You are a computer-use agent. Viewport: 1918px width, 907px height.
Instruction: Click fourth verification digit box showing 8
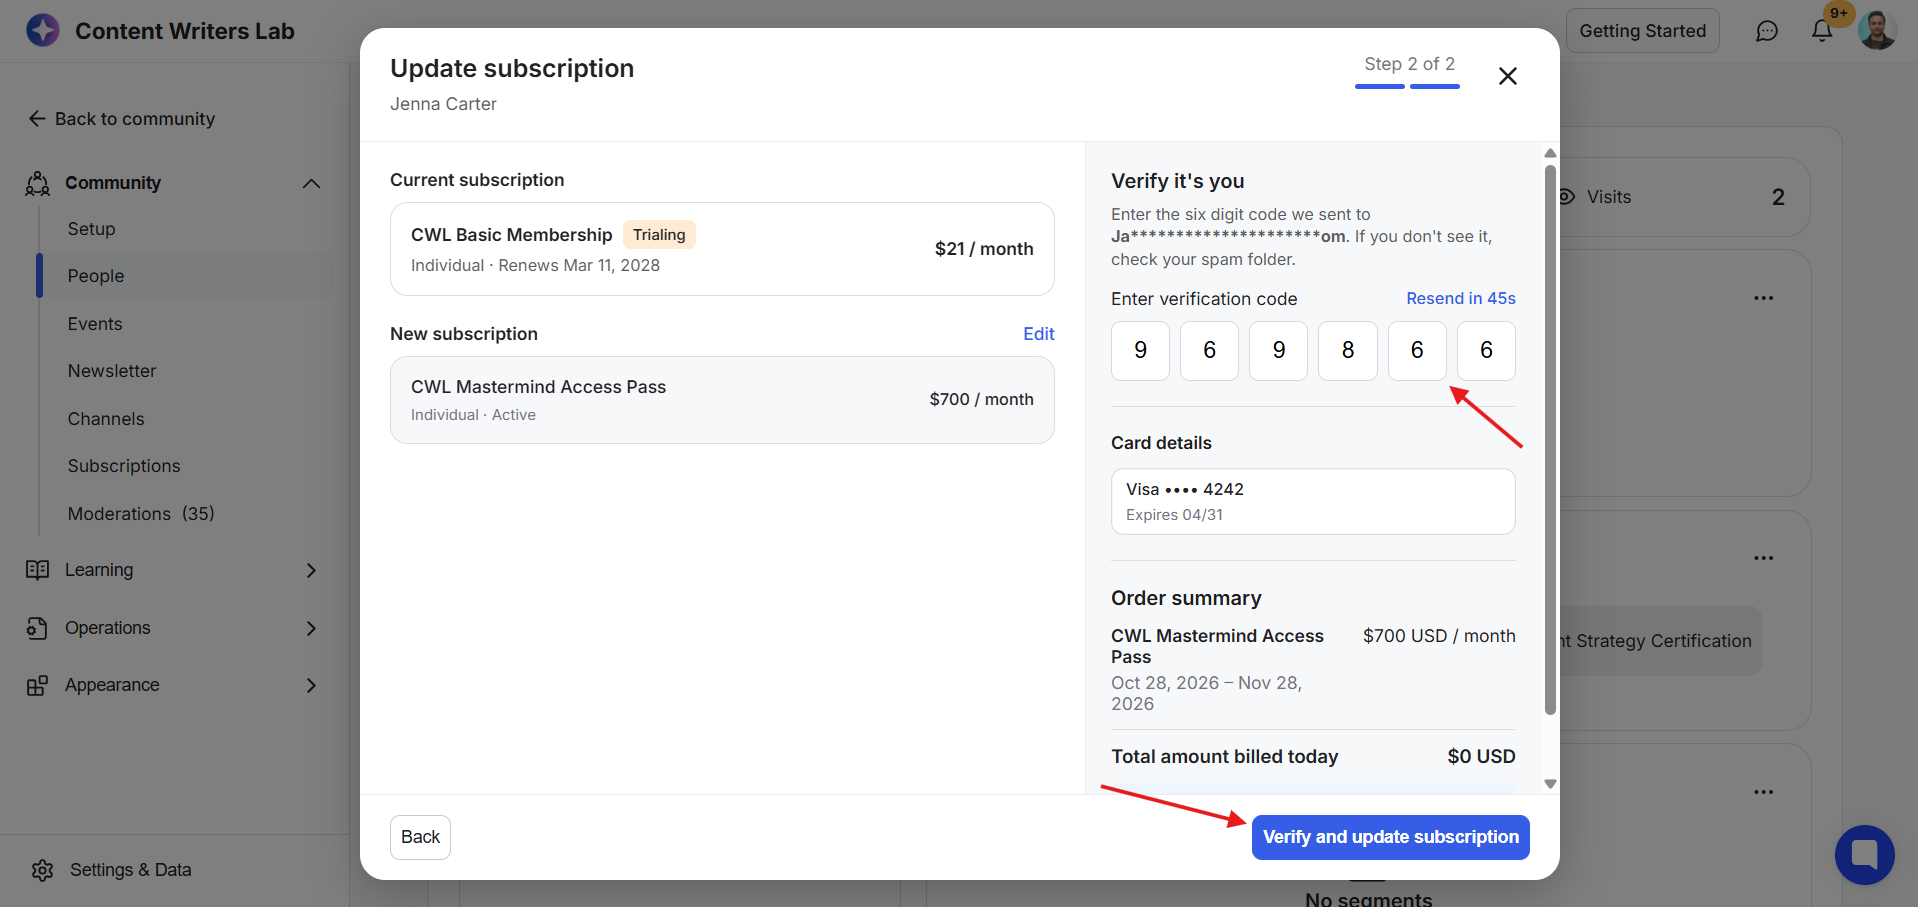1347,351
